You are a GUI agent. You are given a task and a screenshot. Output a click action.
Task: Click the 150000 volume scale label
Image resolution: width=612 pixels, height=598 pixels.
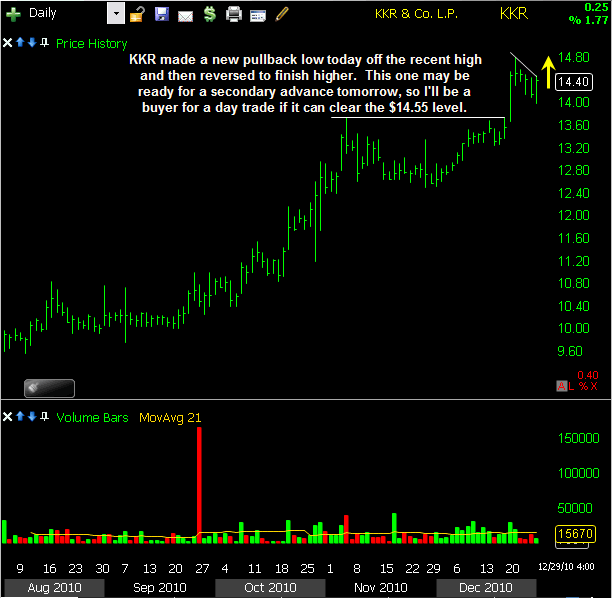(578, 438)
